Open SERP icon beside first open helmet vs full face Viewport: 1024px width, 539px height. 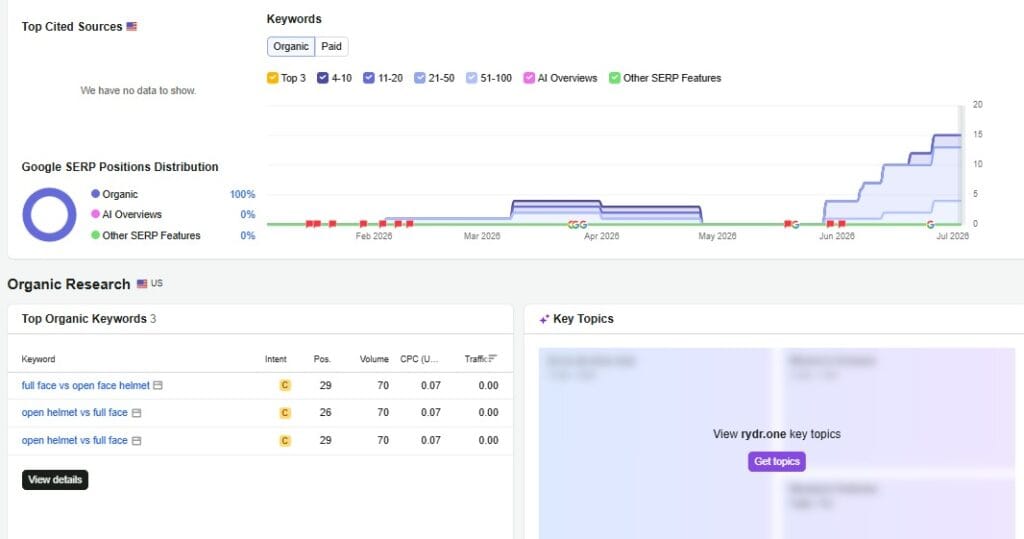click(x=136, y=413)
